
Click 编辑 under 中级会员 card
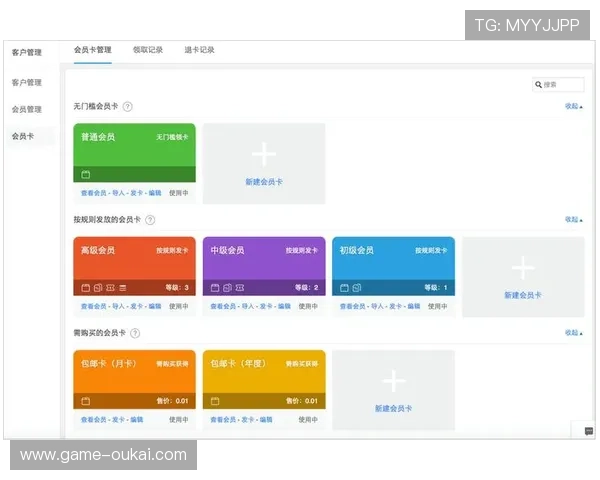[x=284, y=306]
